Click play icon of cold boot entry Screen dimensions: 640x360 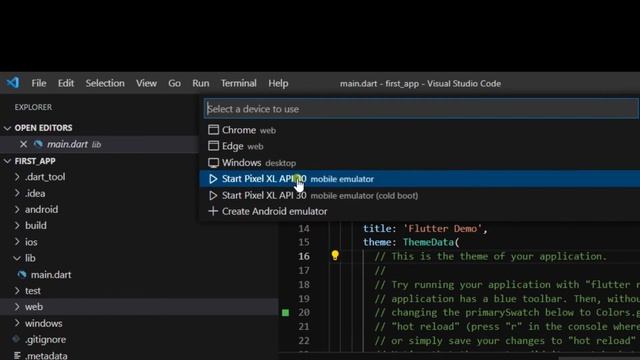click(213, 196)
